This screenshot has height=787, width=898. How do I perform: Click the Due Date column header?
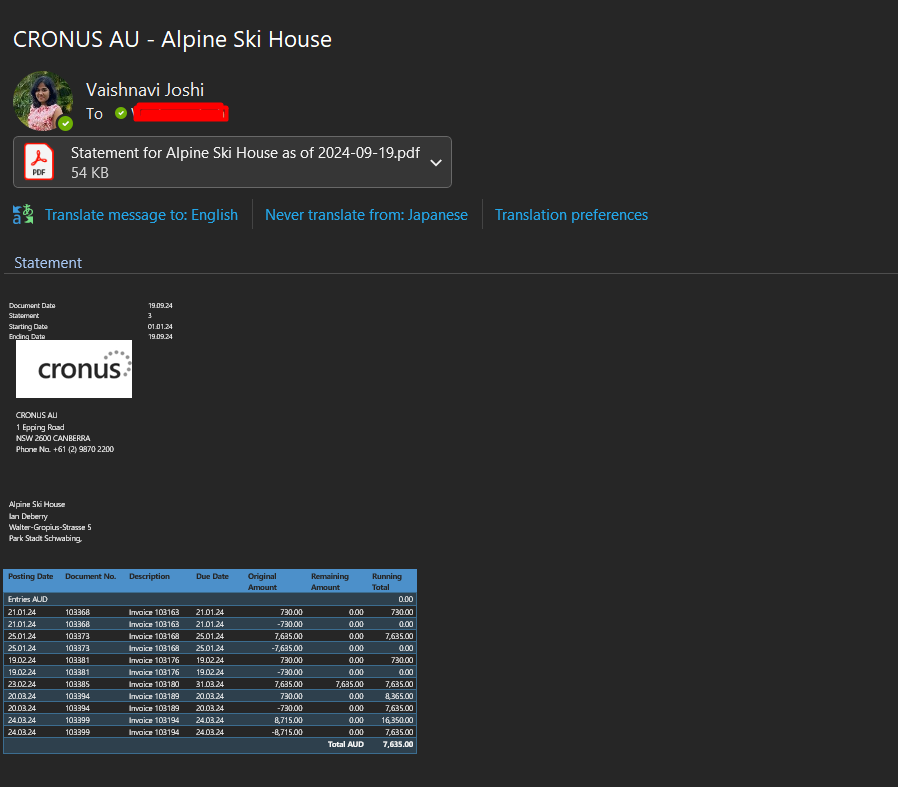click(x=212, y=576)
